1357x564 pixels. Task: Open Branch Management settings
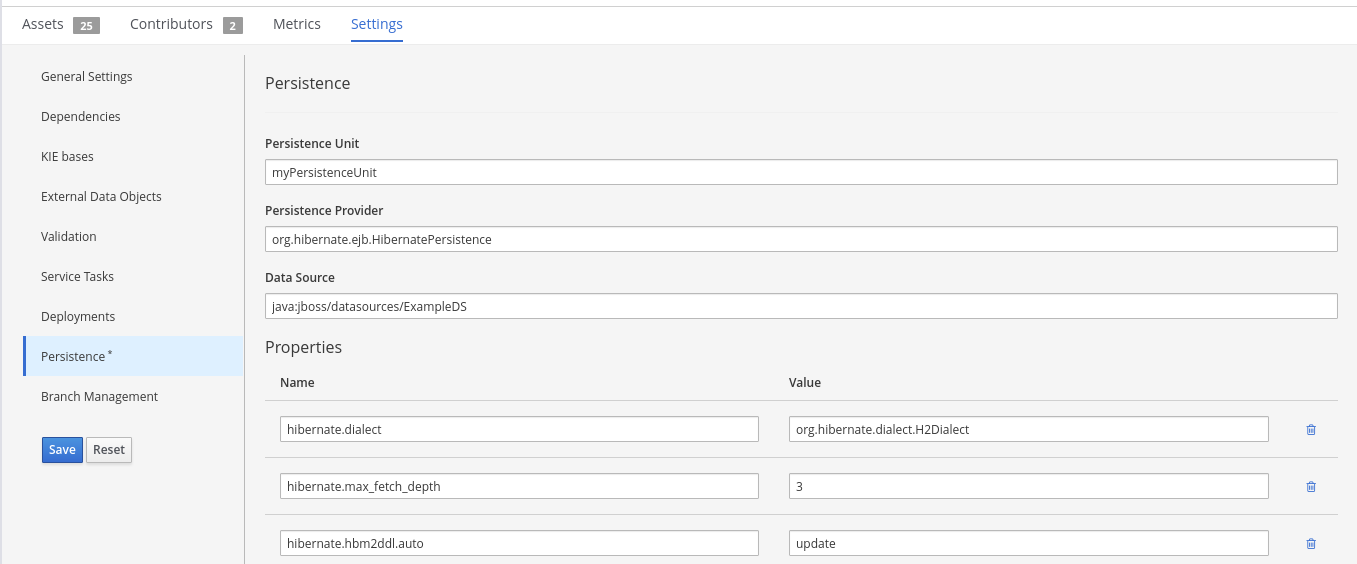[100, 397]
